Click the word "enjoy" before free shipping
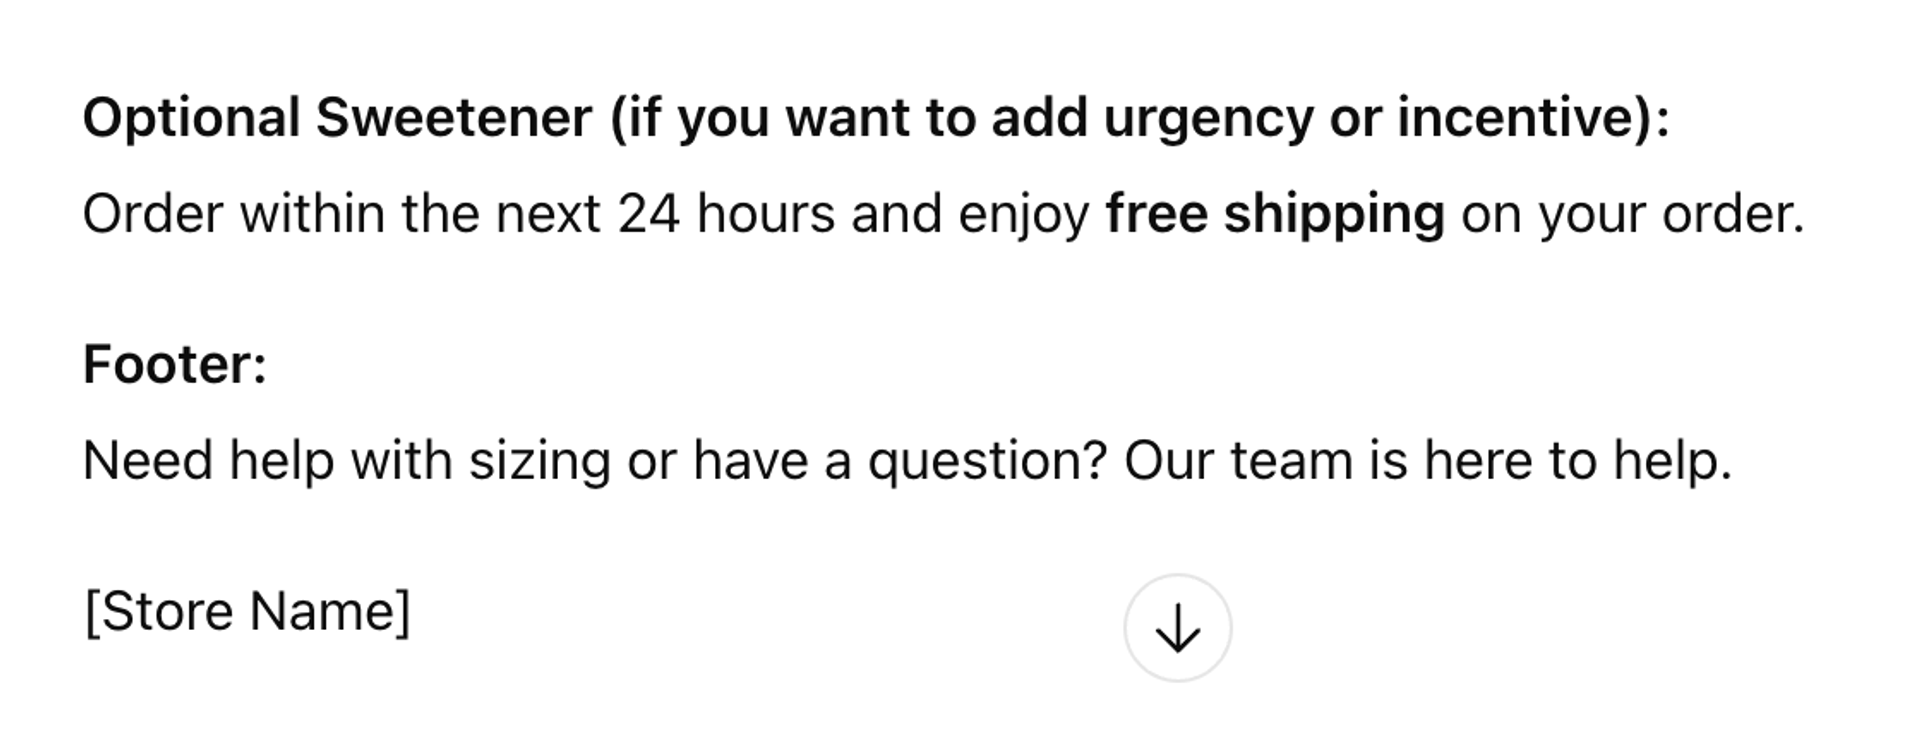Image resolution: width=1920 pixels, height=734 pixels. (x=1023, y=214)
